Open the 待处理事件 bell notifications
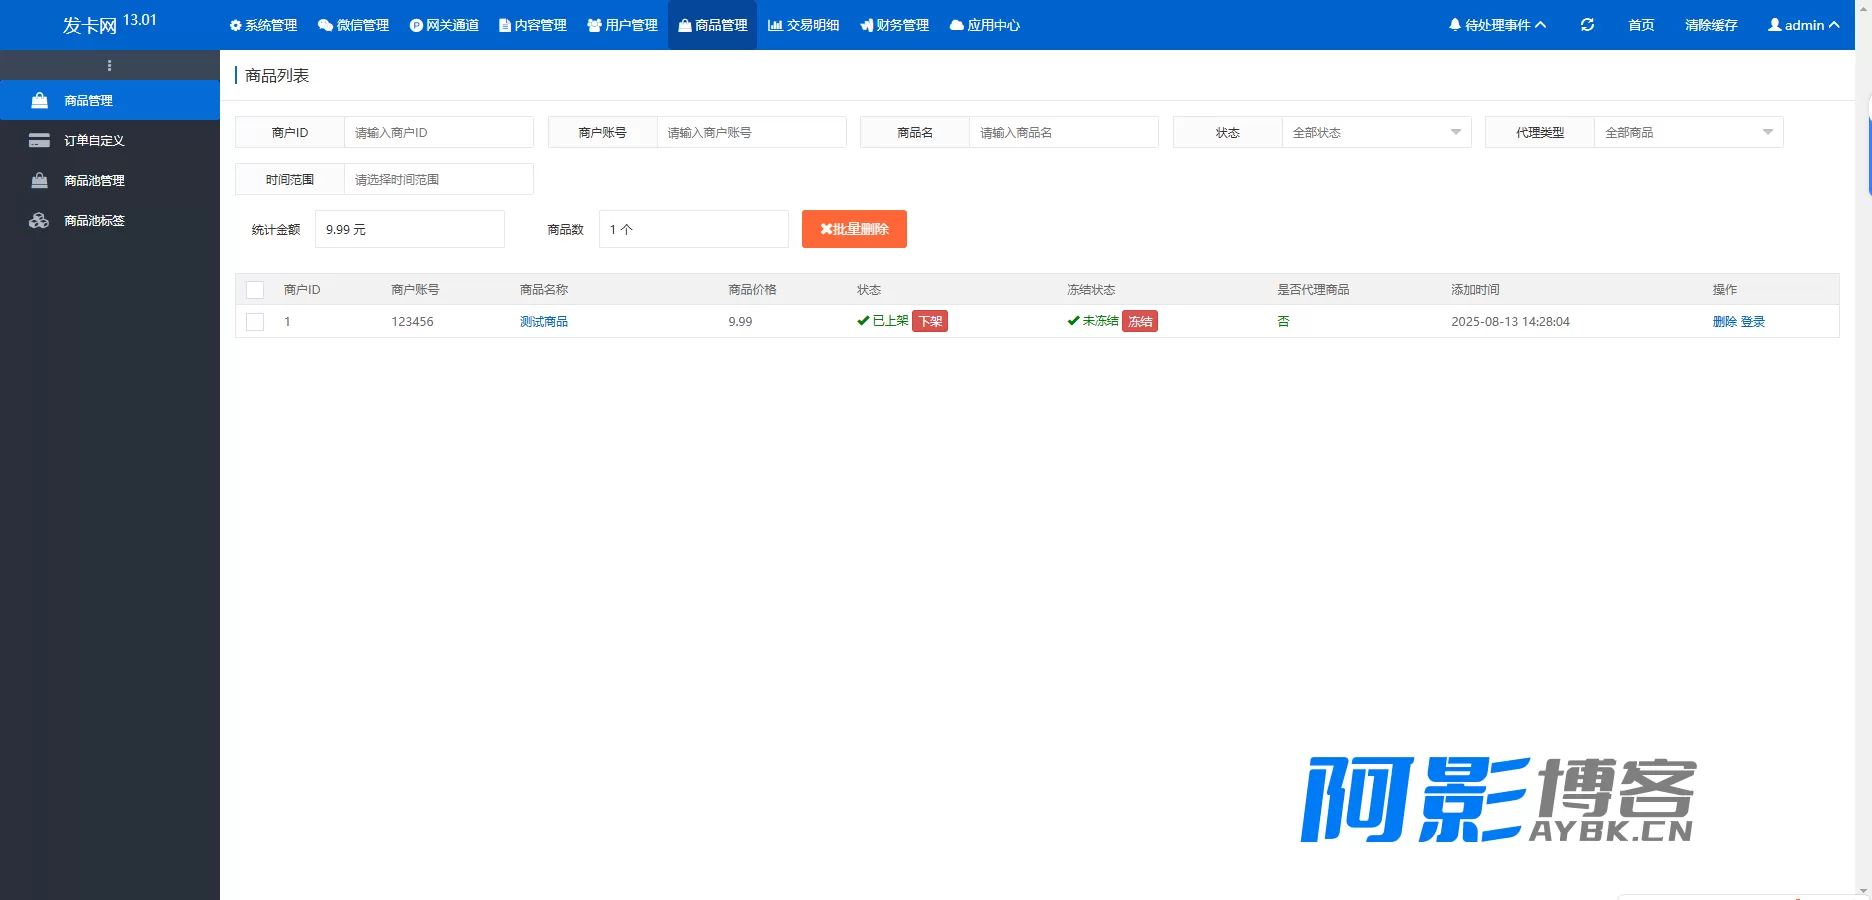Screen dimensions: 1872x900 1497,25
